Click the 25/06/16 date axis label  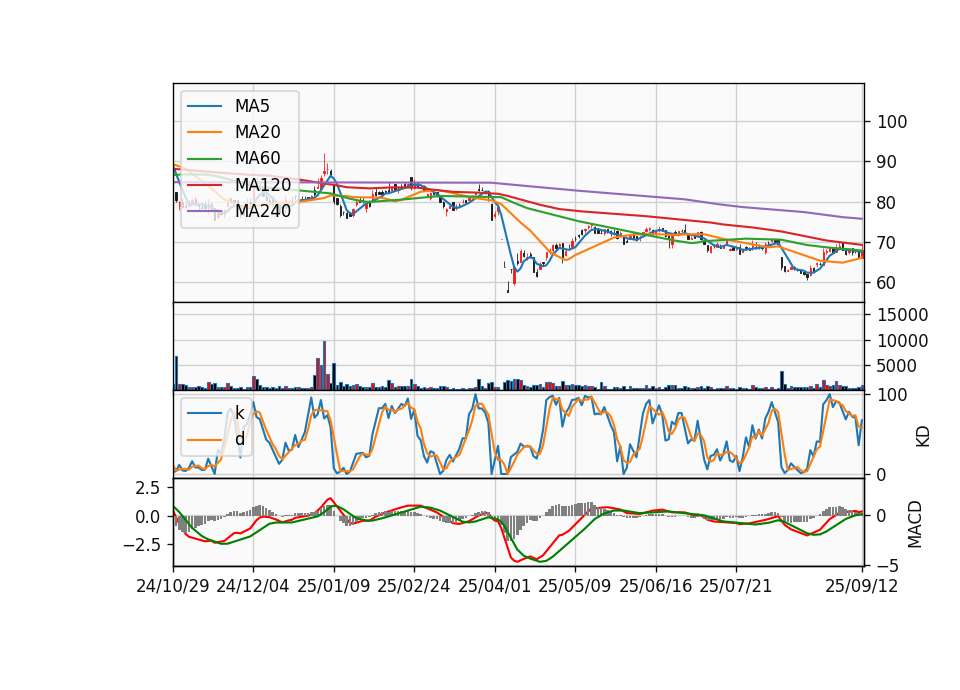pyautogui.click(x=656, y=586)
